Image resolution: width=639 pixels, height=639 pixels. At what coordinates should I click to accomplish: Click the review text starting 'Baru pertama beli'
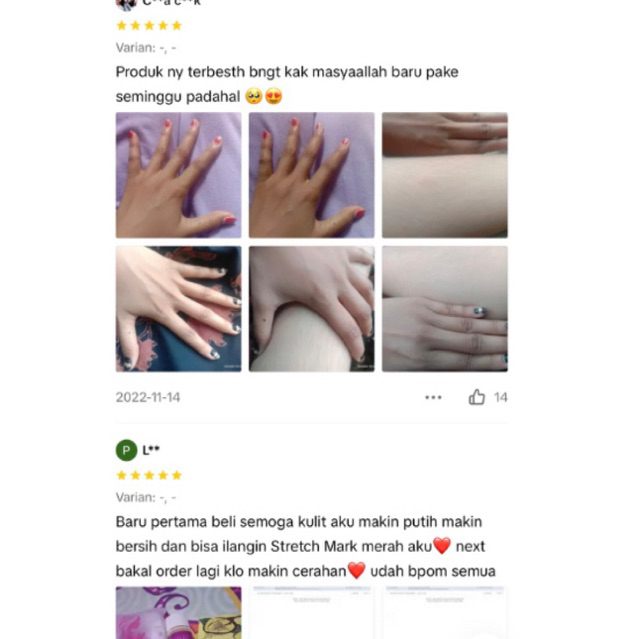306,546
